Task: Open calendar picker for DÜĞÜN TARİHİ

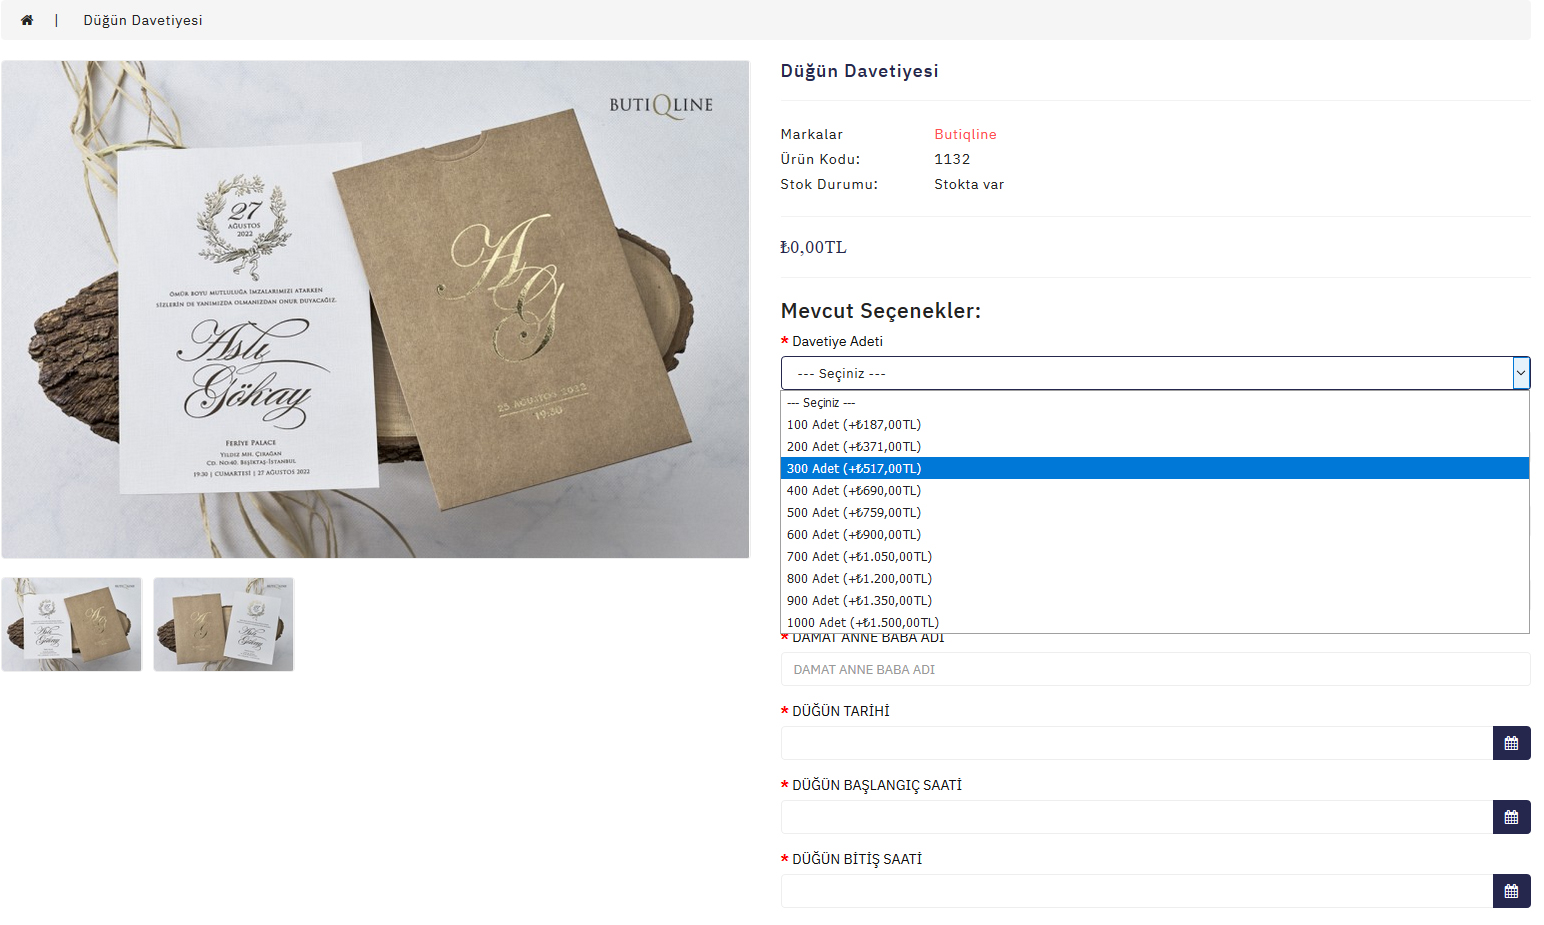Action: (x=1511, y=743)
